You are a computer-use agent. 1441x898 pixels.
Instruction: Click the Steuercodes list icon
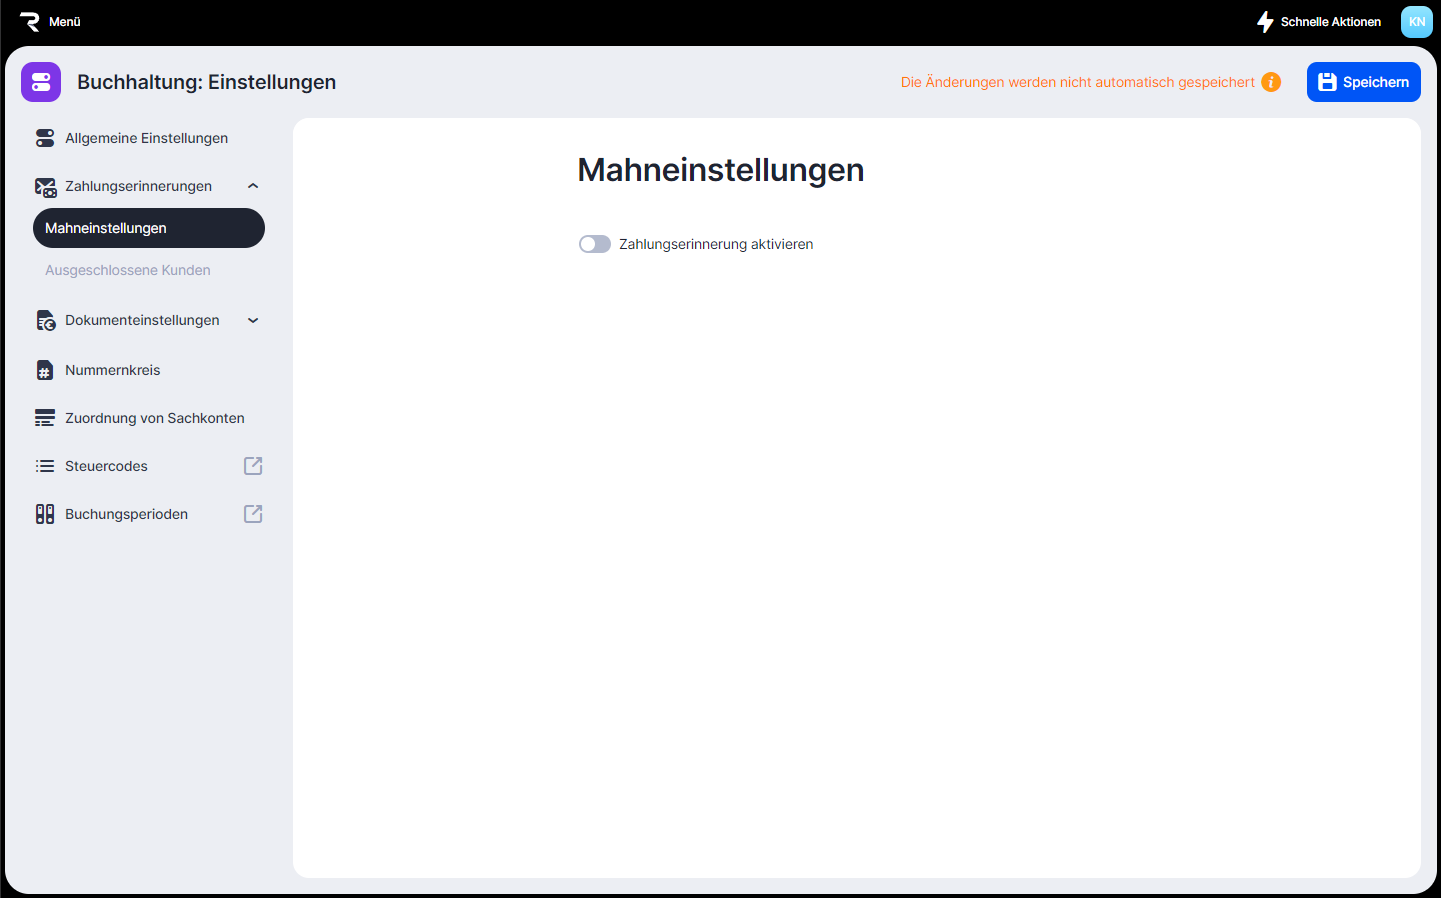tap(45, 466)
